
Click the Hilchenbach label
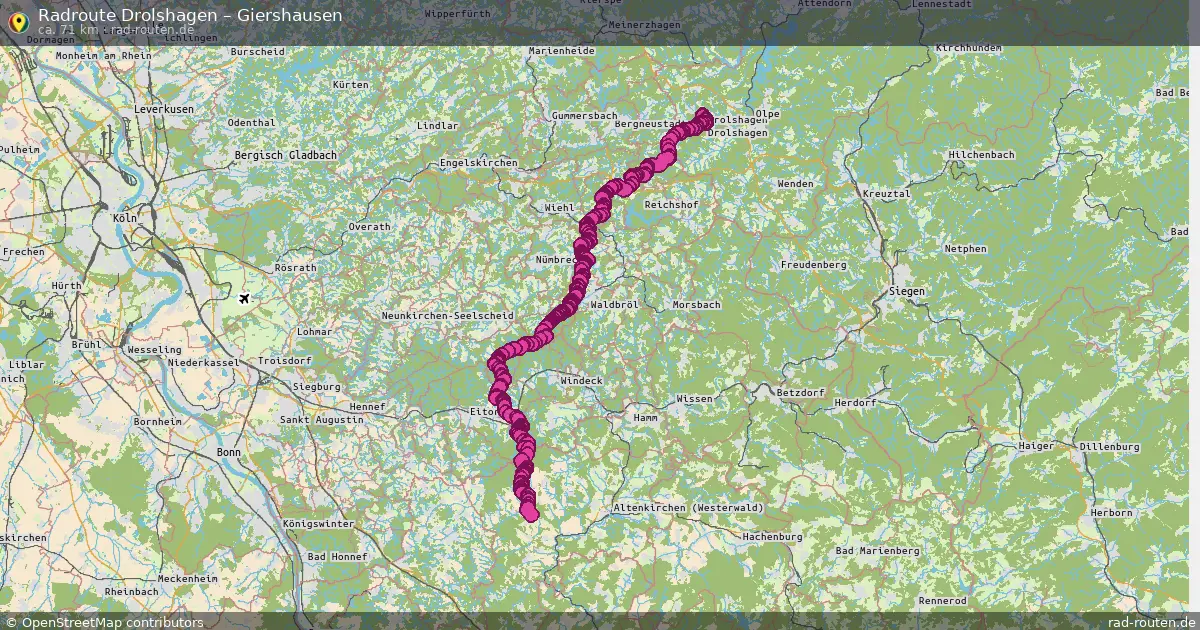(x=981, y=155)
